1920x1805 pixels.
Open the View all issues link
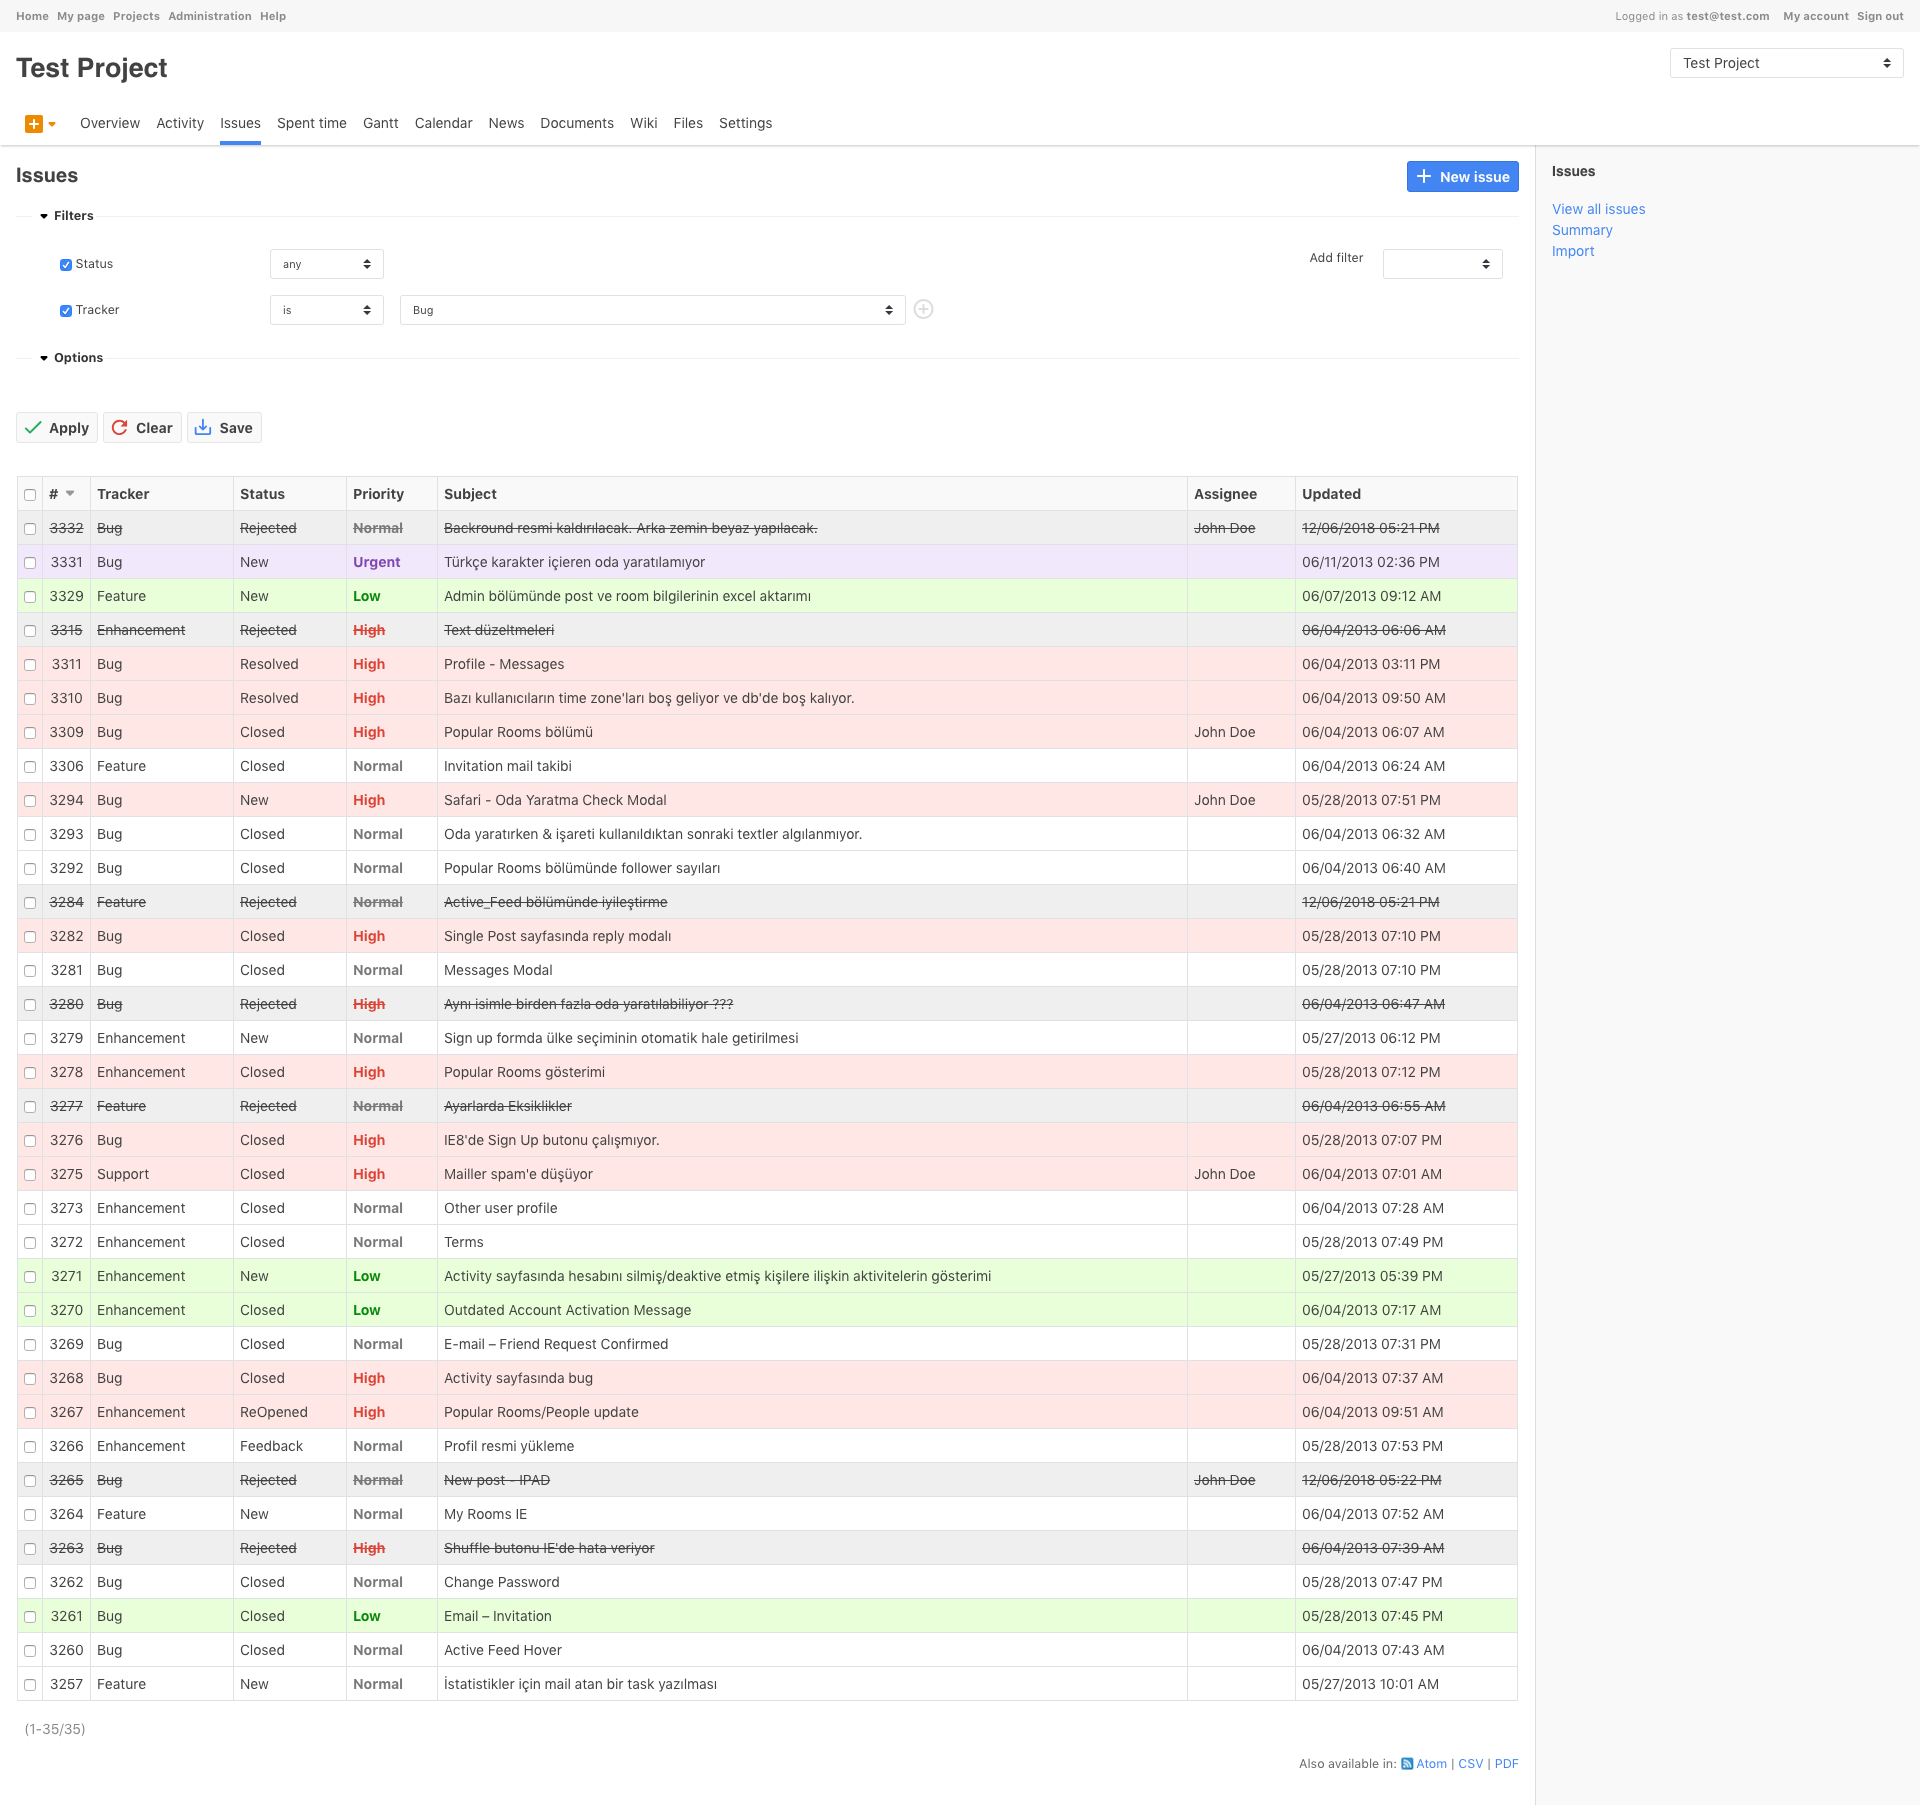pos(1599,209)
